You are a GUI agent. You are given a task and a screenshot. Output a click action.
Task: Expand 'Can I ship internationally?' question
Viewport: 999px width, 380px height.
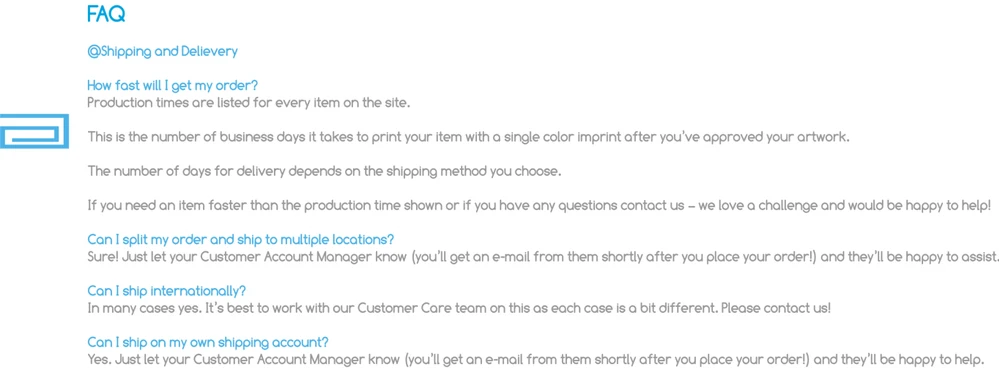click(166, 291)
